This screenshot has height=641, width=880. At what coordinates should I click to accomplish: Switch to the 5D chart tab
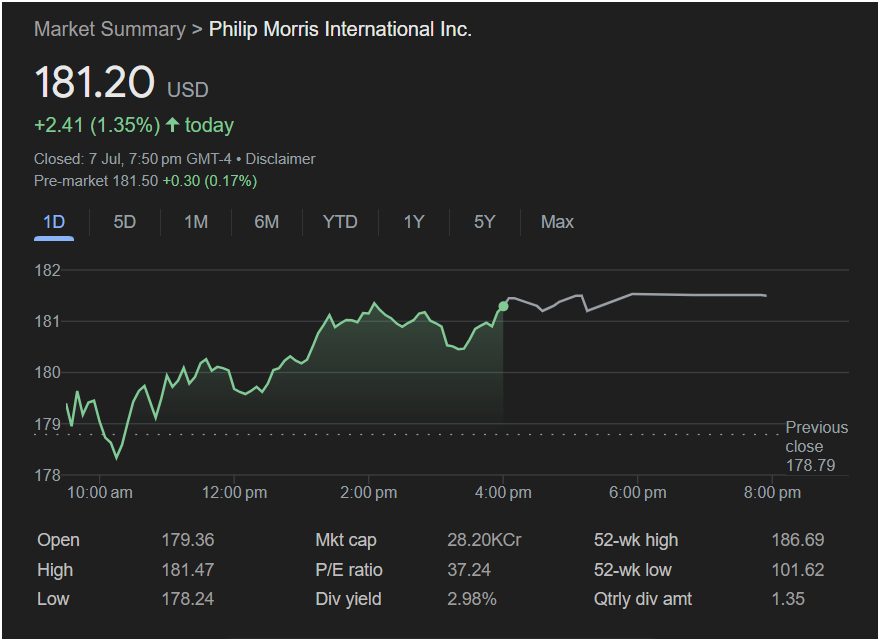point(125,222)
